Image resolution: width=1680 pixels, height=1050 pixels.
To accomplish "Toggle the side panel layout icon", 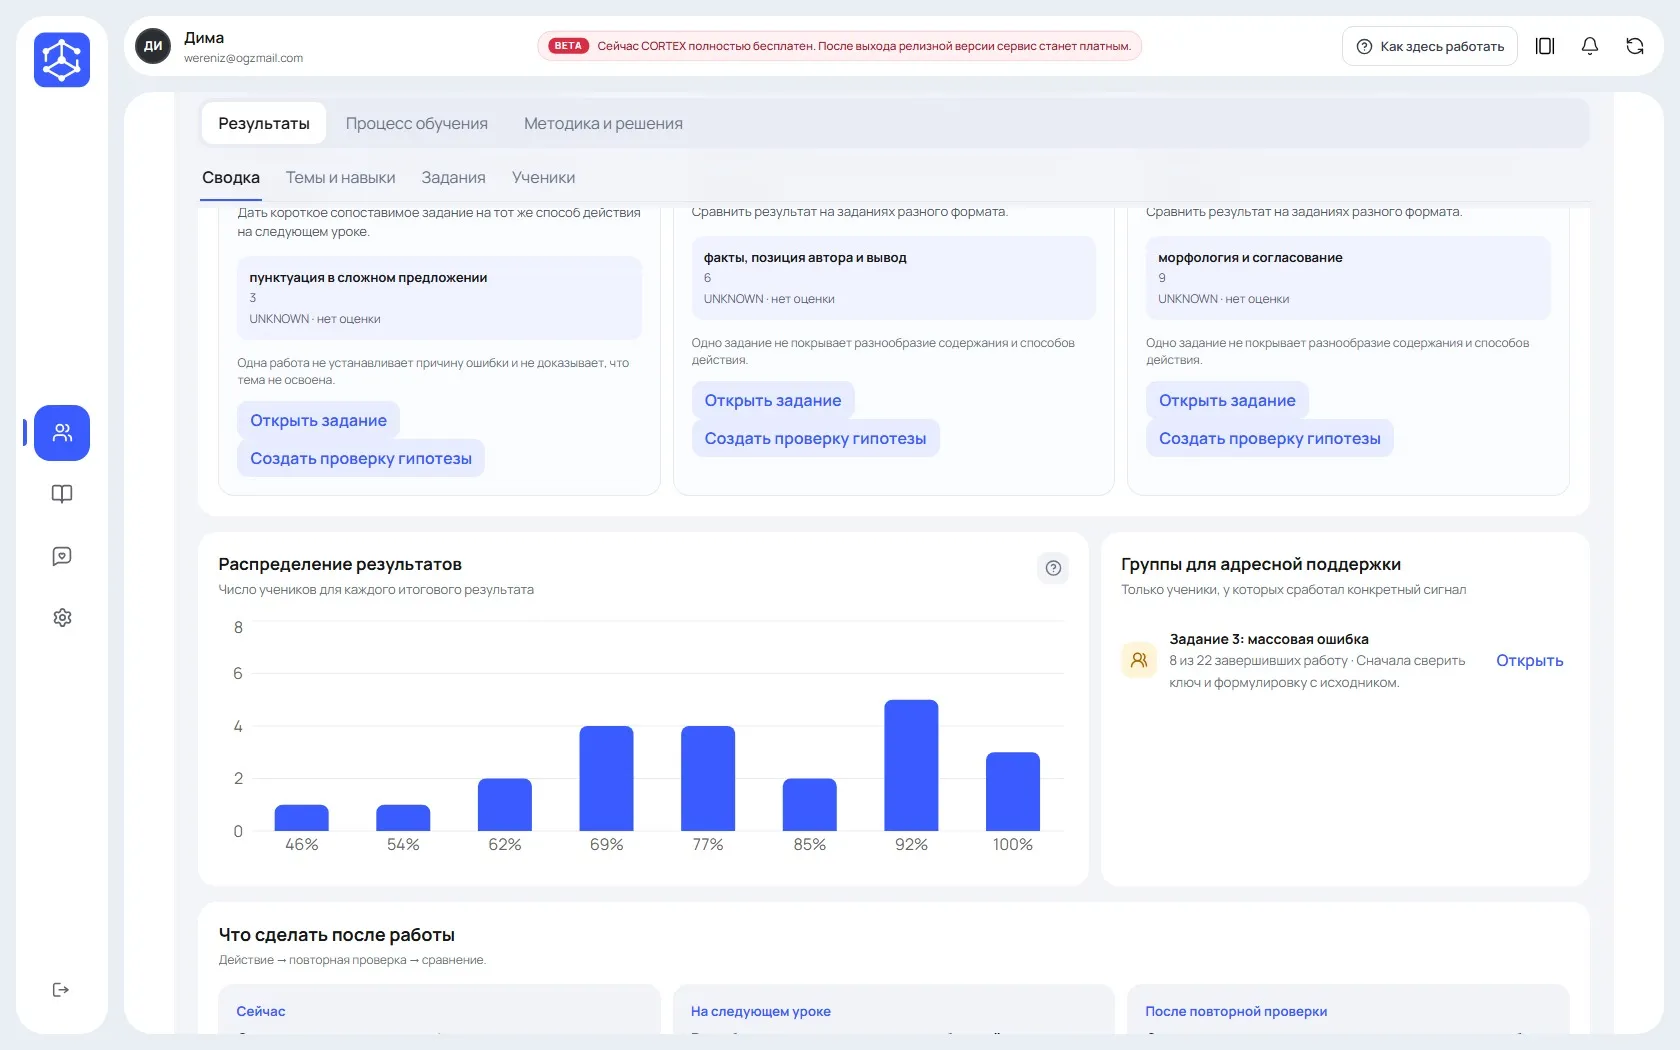I will click(x=1545, y=46).
